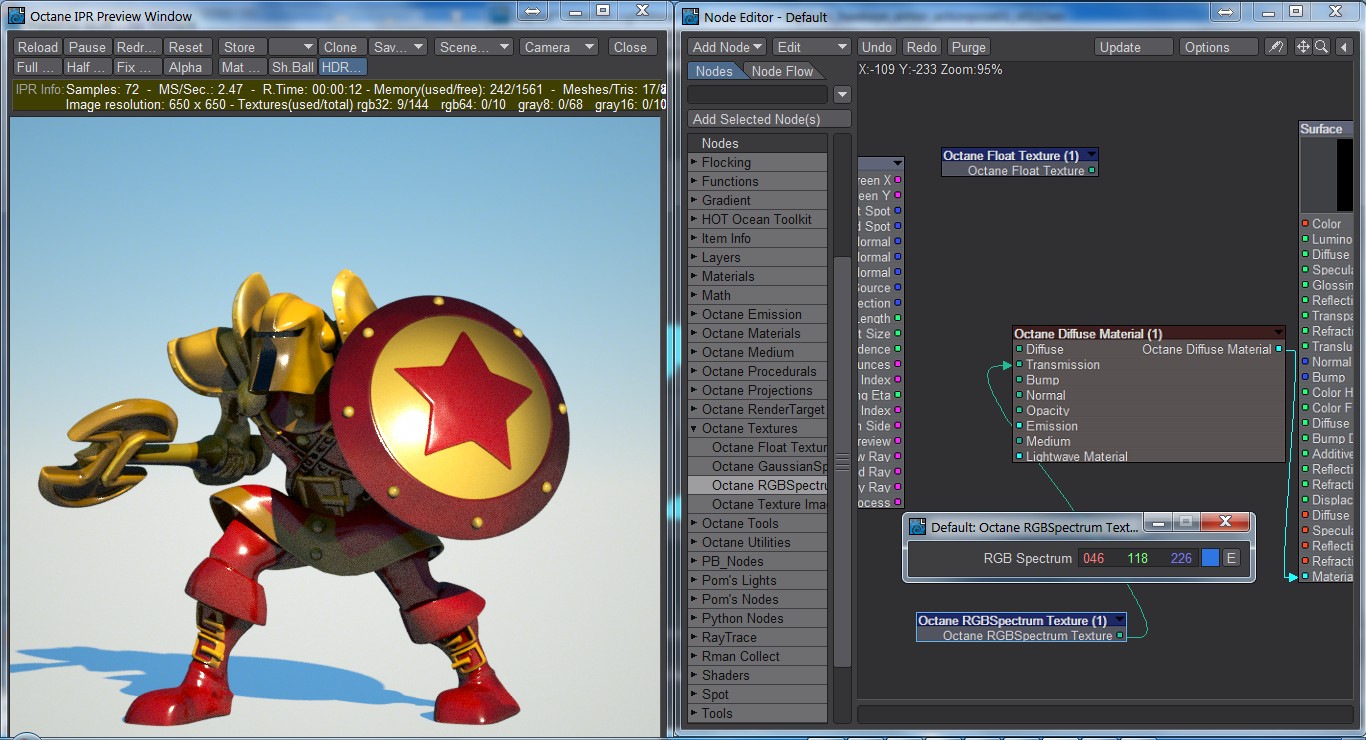Viewport: 1366px width, 740px height.
Task: Click the horizontal resize arrows button in IPR window
Action: click(x=533, y=11)
